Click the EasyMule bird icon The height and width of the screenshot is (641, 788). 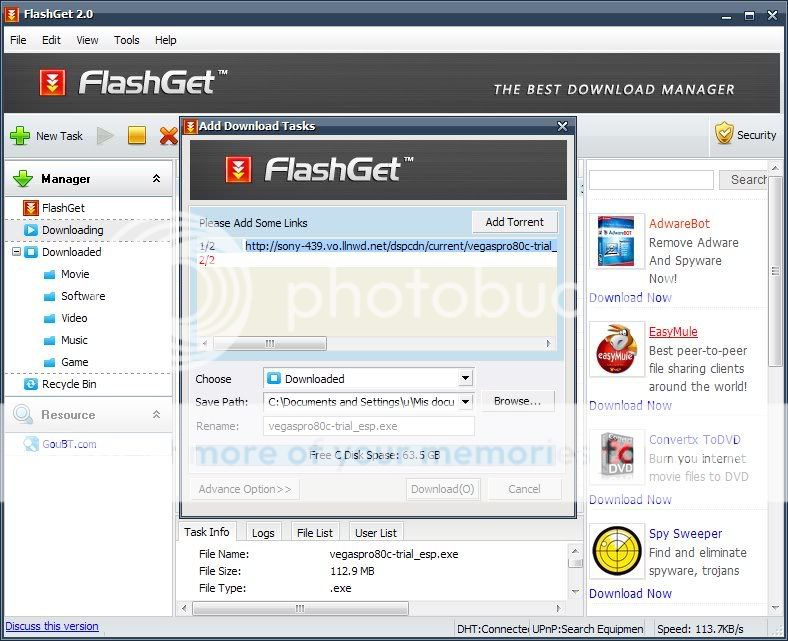[617, 349]
